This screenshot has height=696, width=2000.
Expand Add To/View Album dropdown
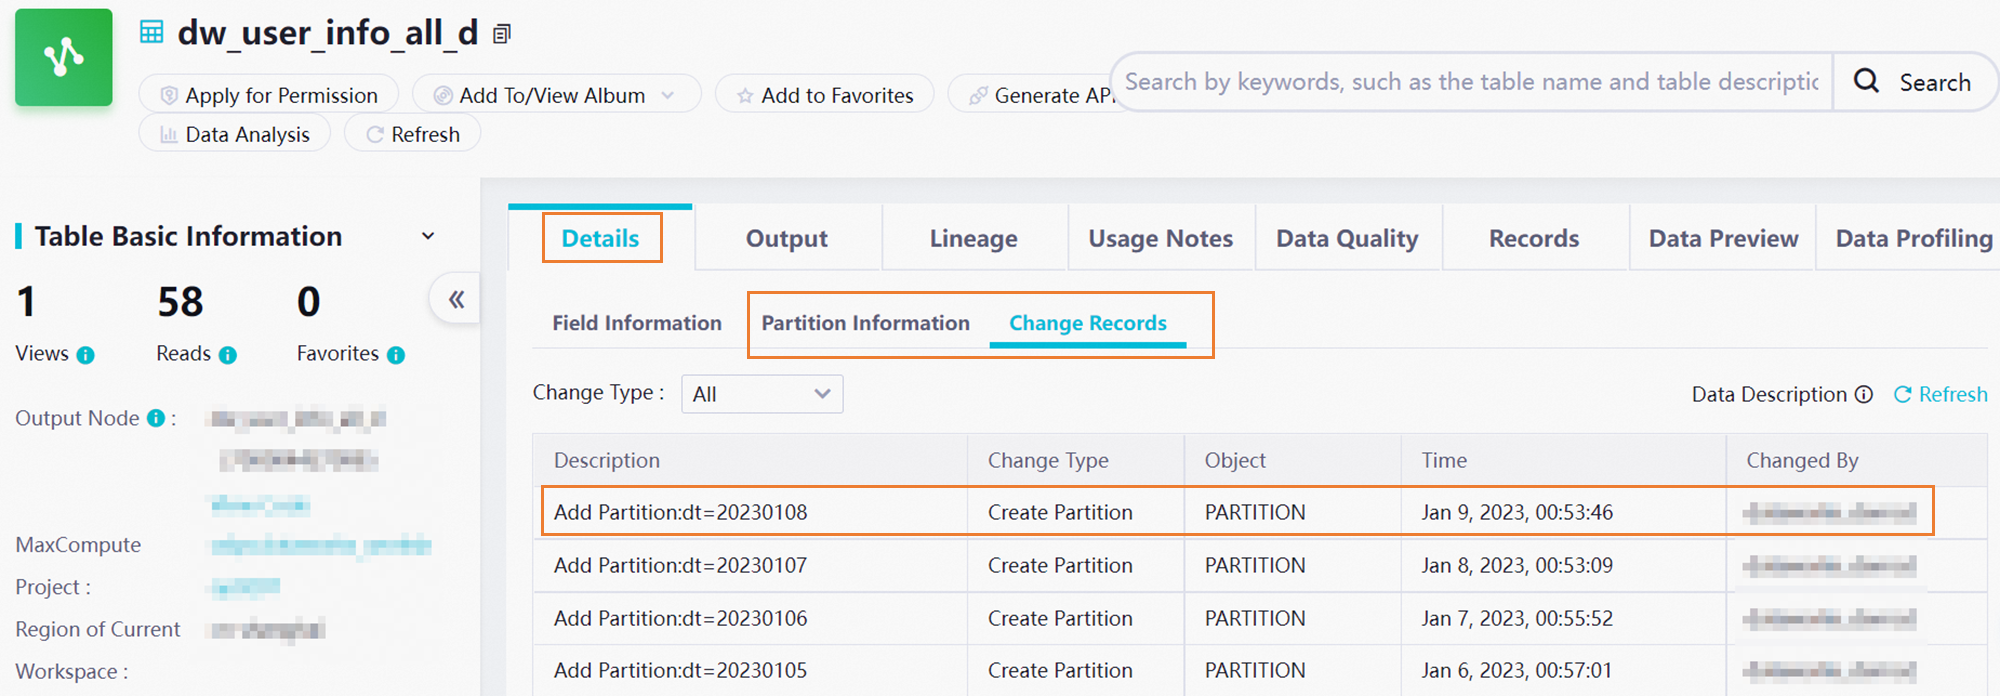[668, 95]
